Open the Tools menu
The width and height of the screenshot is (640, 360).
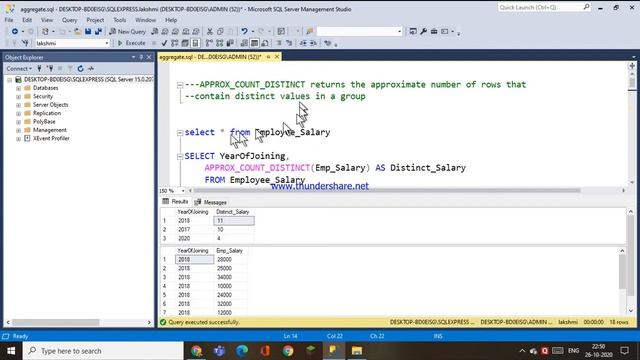[120, 20]
